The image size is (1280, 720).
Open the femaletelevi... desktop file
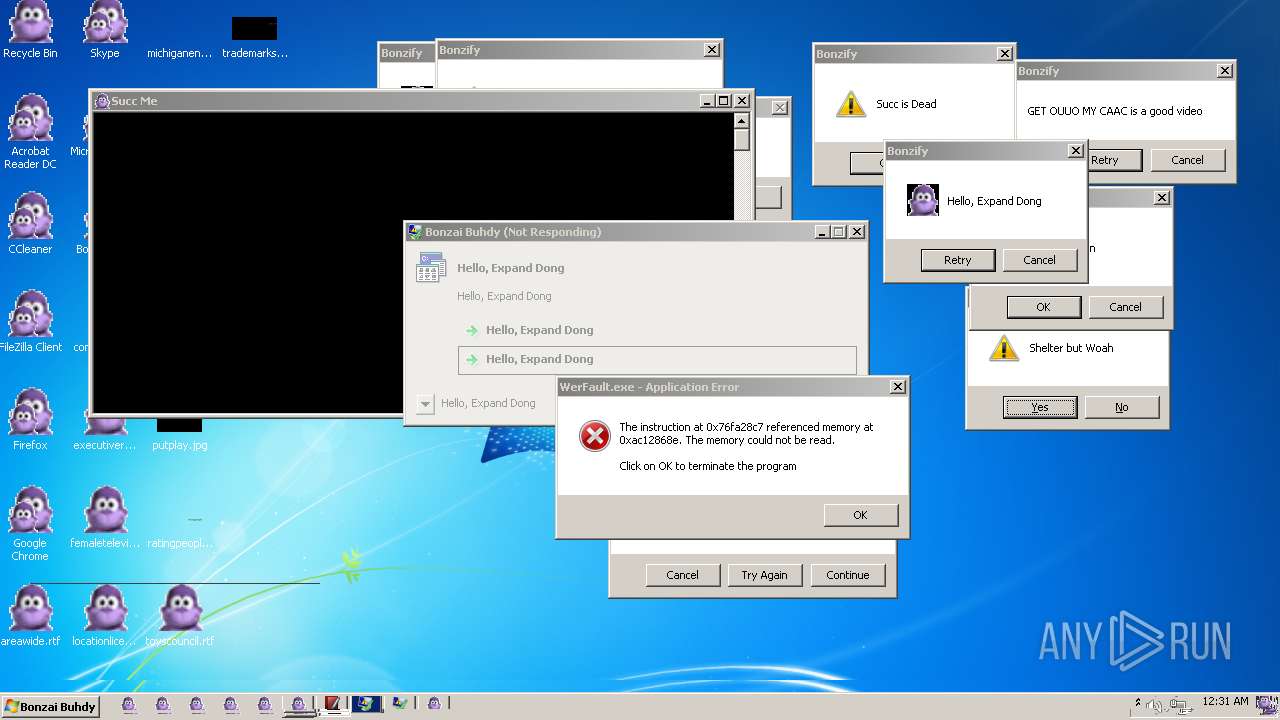105,518
